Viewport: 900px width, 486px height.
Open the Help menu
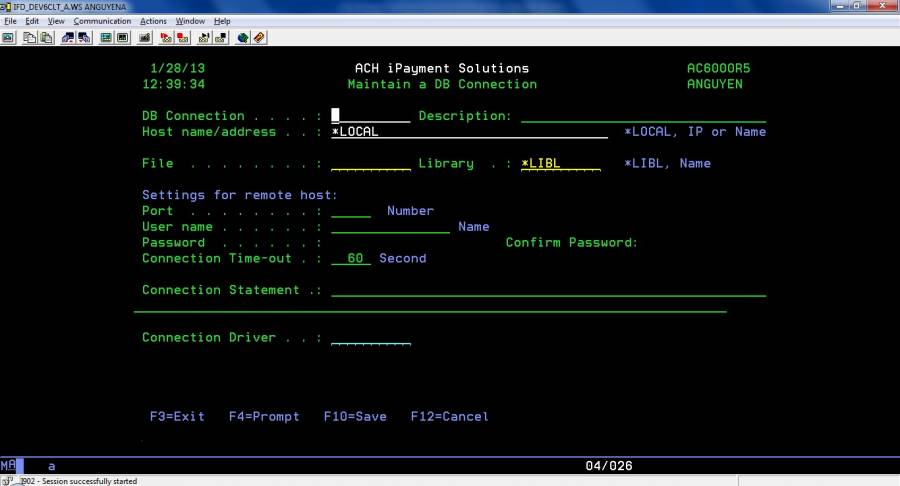(x=222, y=21)
